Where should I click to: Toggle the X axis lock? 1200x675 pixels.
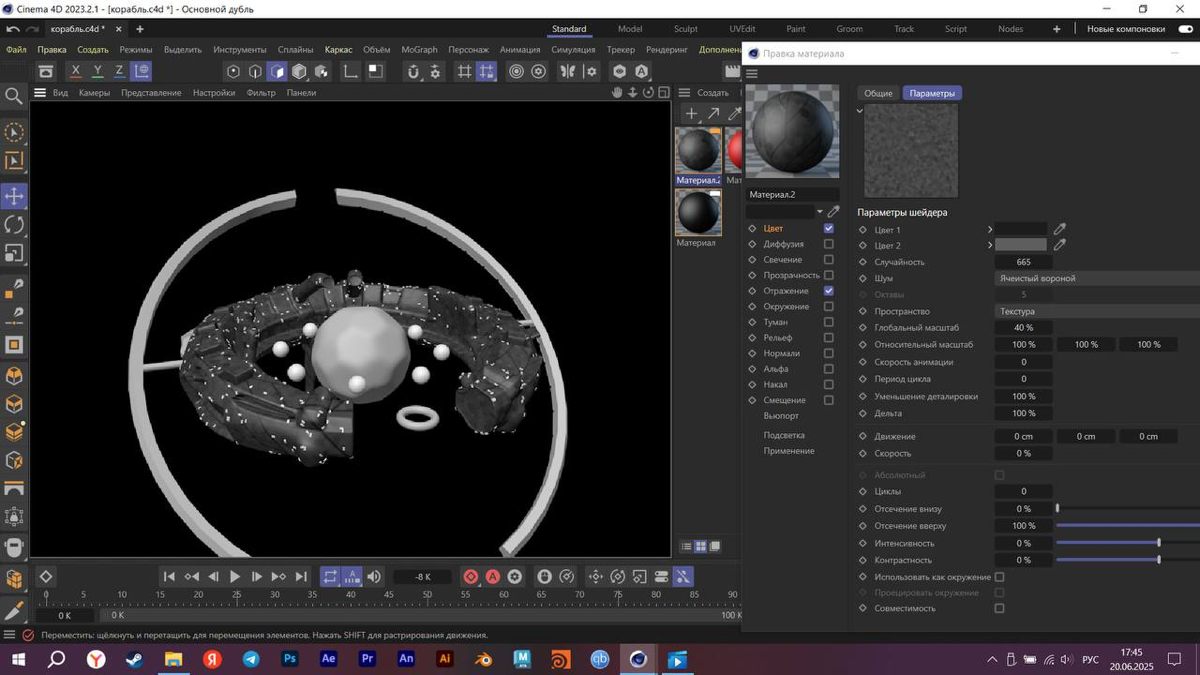pos(75,71)
